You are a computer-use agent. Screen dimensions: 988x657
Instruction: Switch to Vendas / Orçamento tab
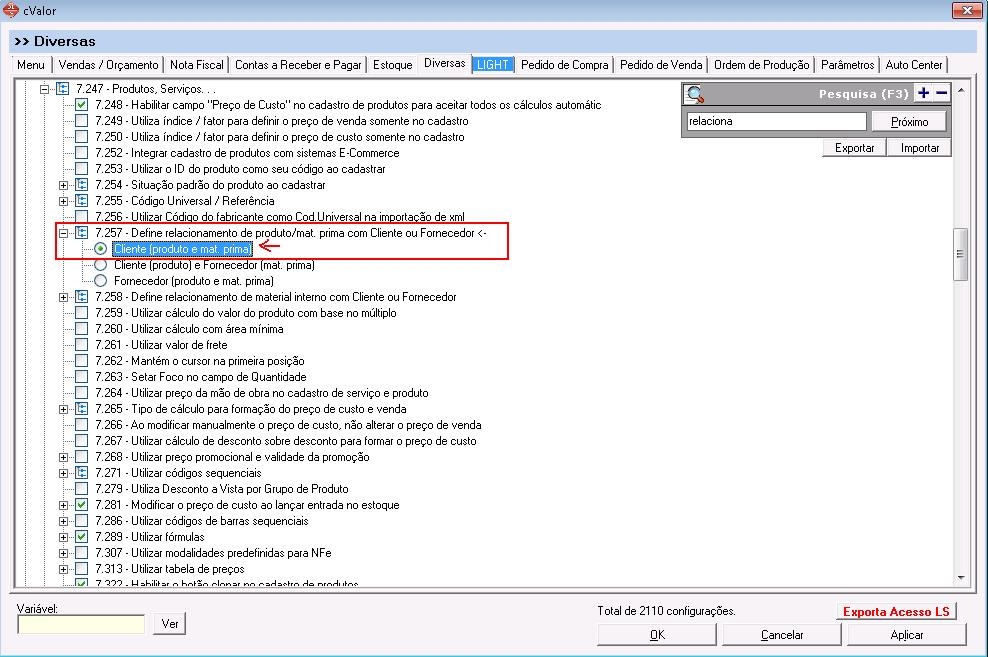pos(108,65)
